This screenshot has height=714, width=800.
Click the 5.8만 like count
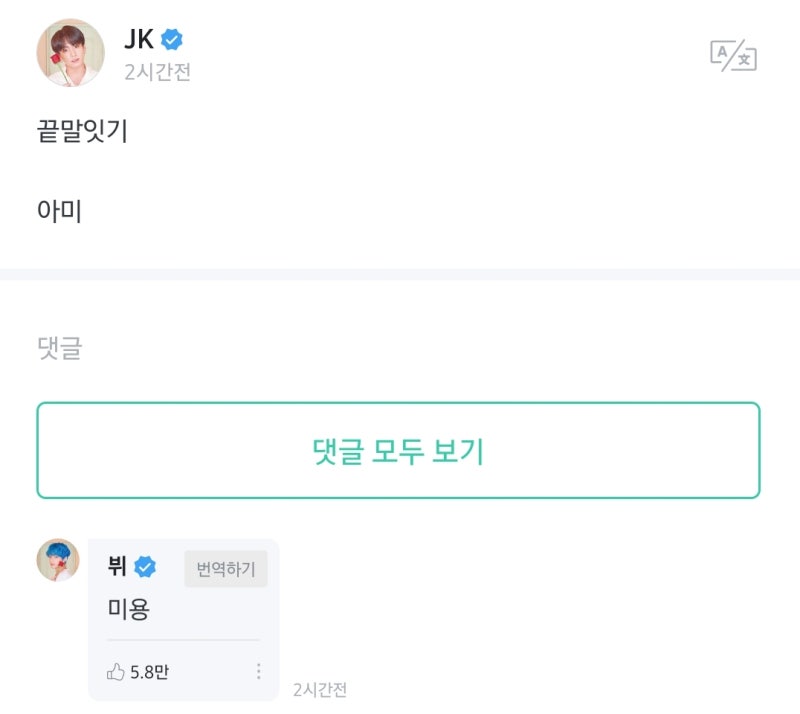(x=149, y=672)
